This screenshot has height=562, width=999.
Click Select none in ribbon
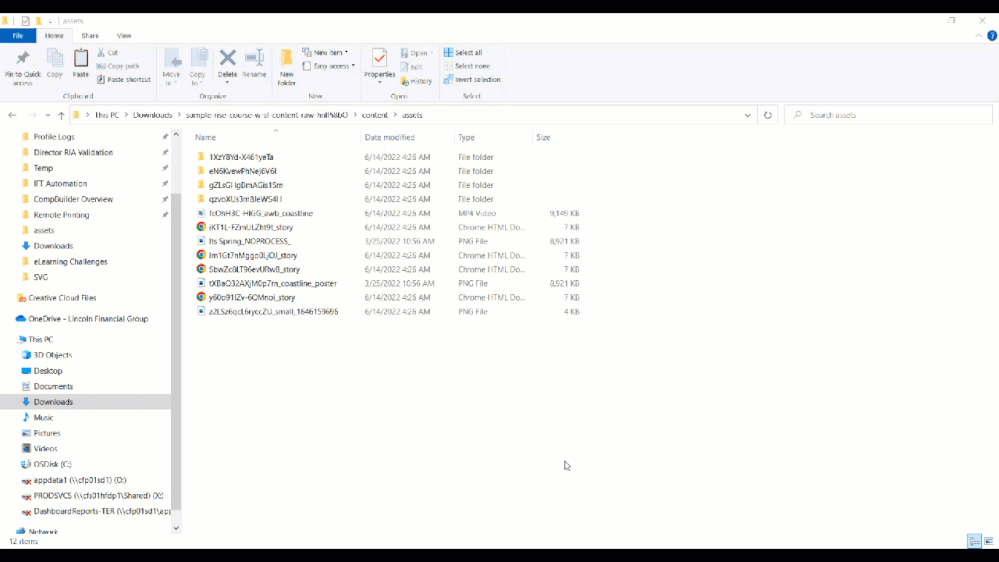point(467,66)
